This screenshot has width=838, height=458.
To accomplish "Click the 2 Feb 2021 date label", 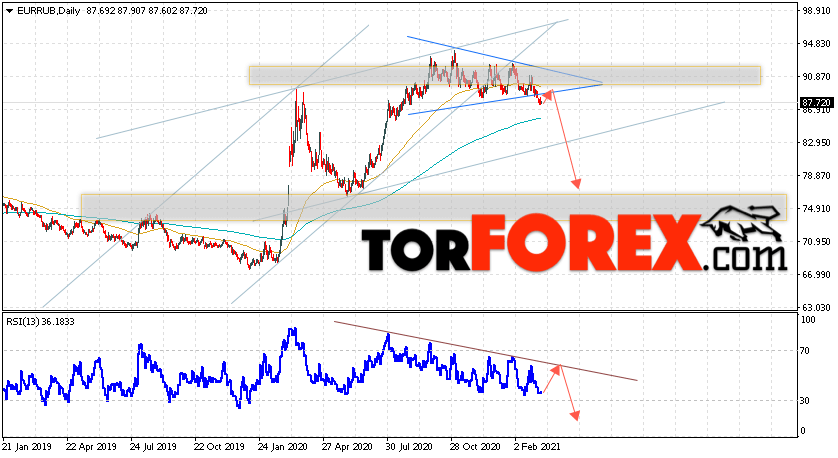I will (537, 446).
